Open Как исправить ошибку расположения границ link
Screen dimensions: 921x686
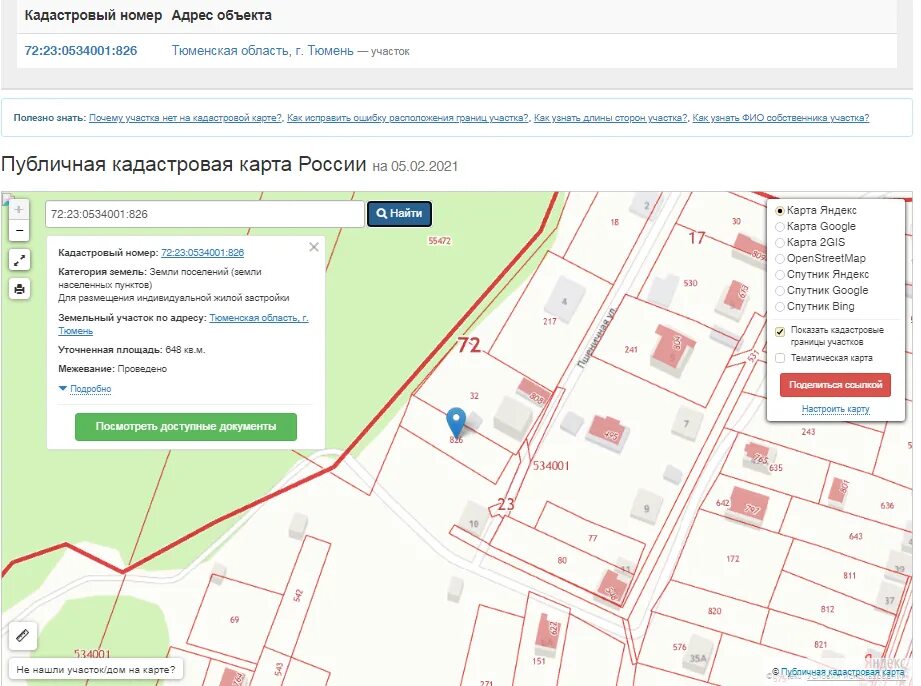click(408, 118)
